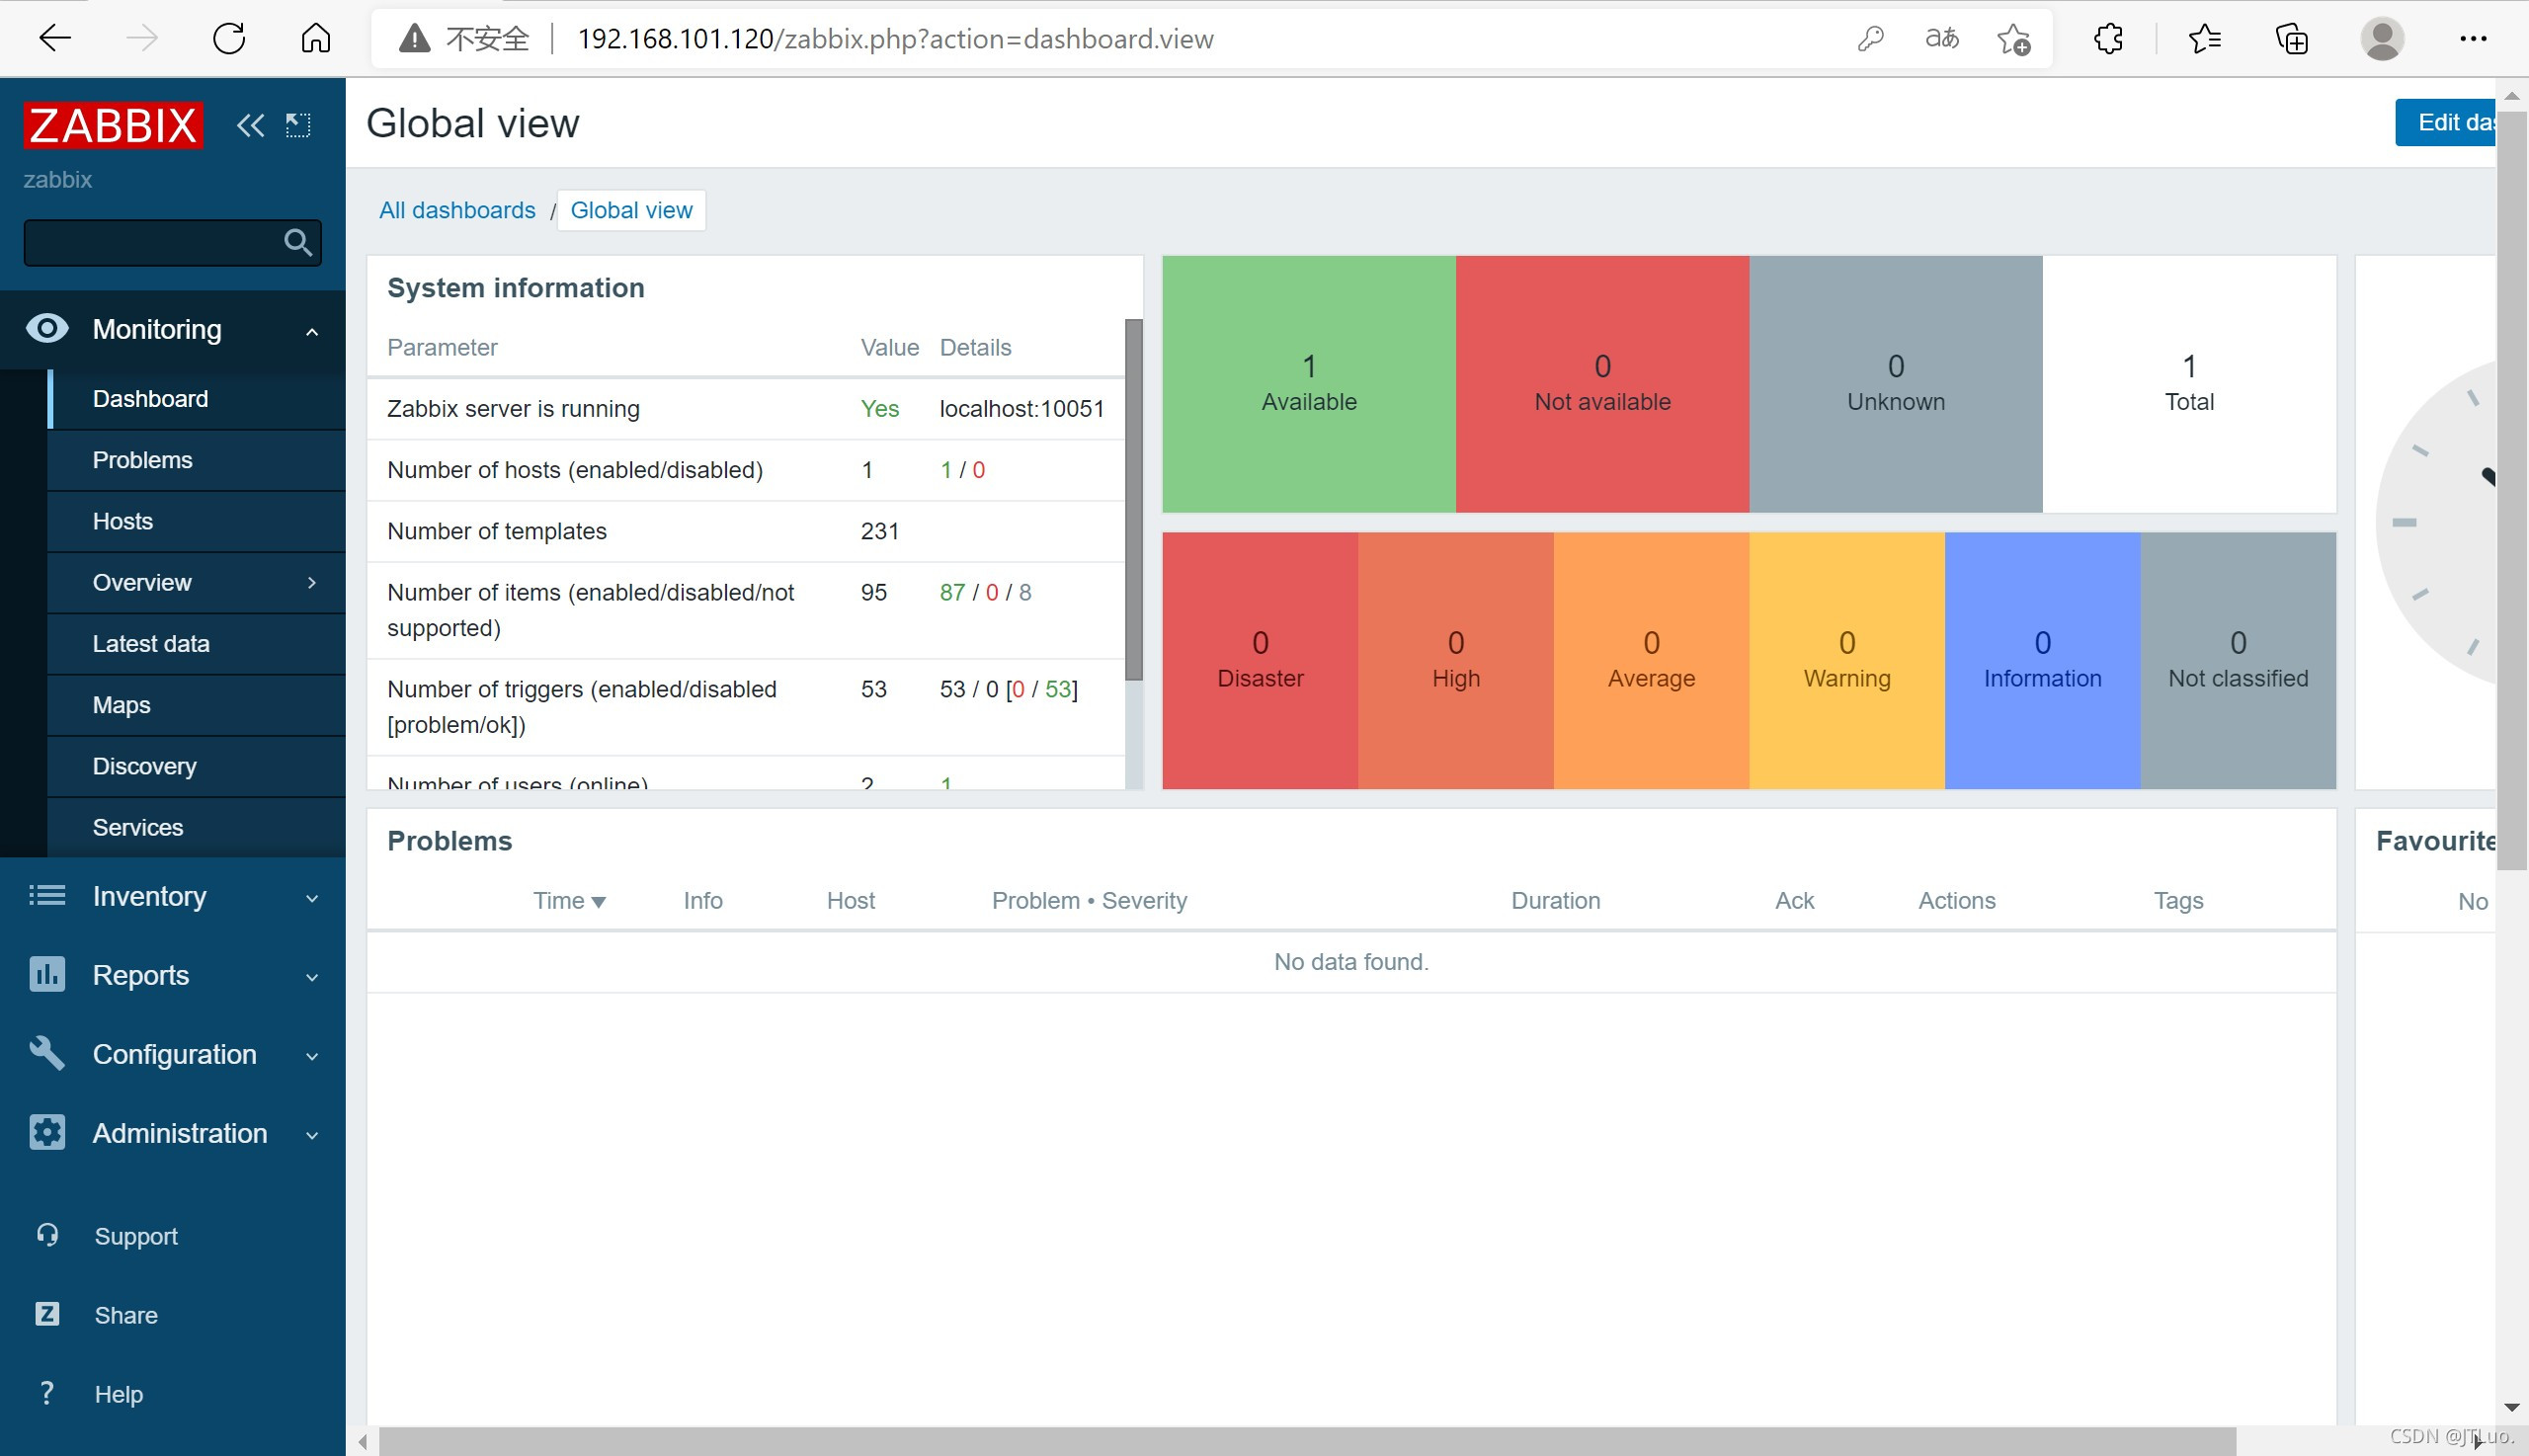Expand the Overview submenu arrow

coord(312,582)
